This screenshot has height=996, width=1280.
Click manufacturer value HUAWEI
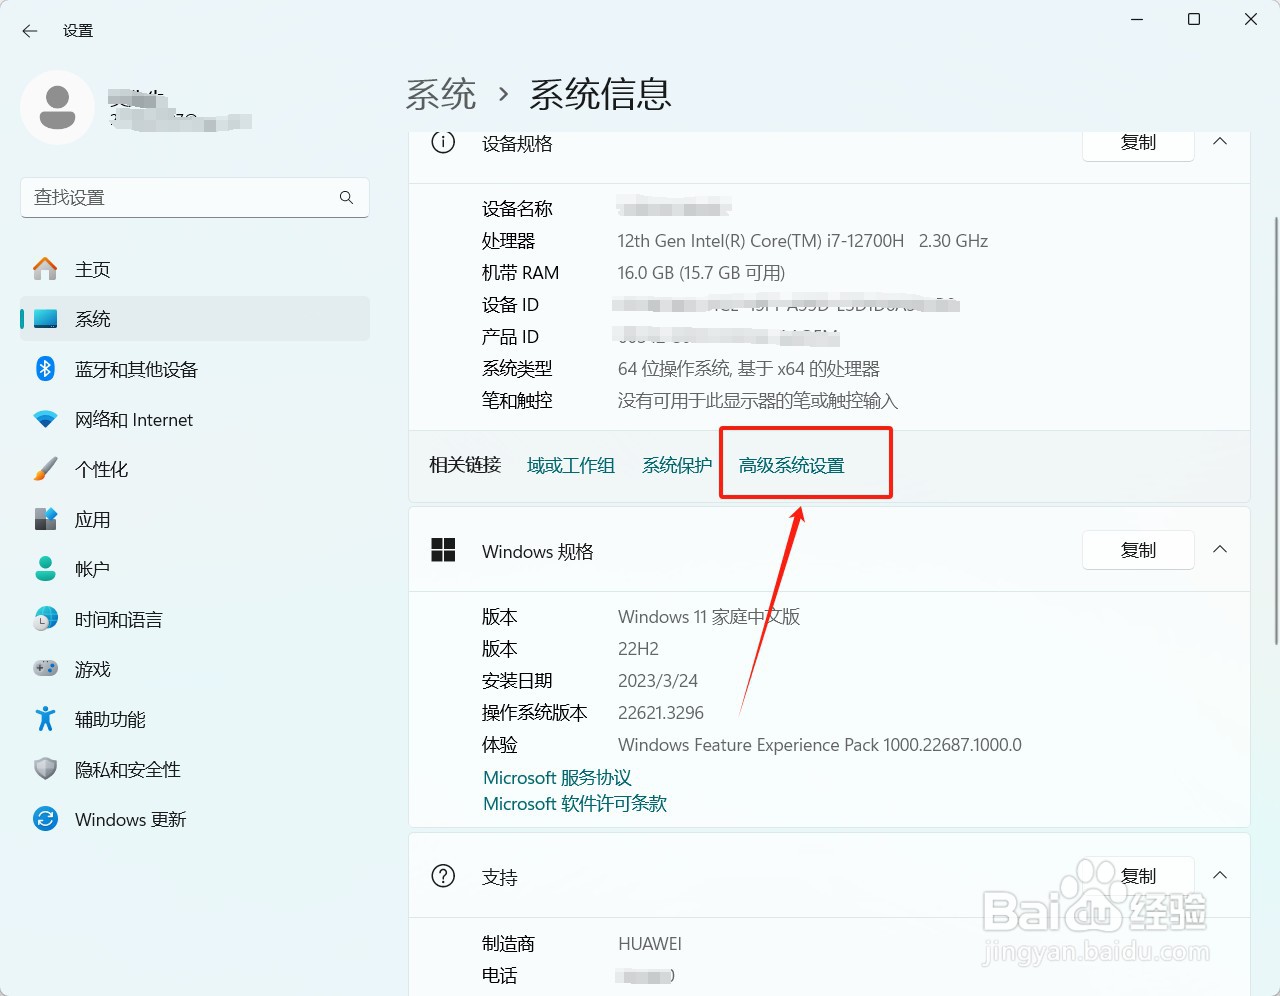click(650, 944)
